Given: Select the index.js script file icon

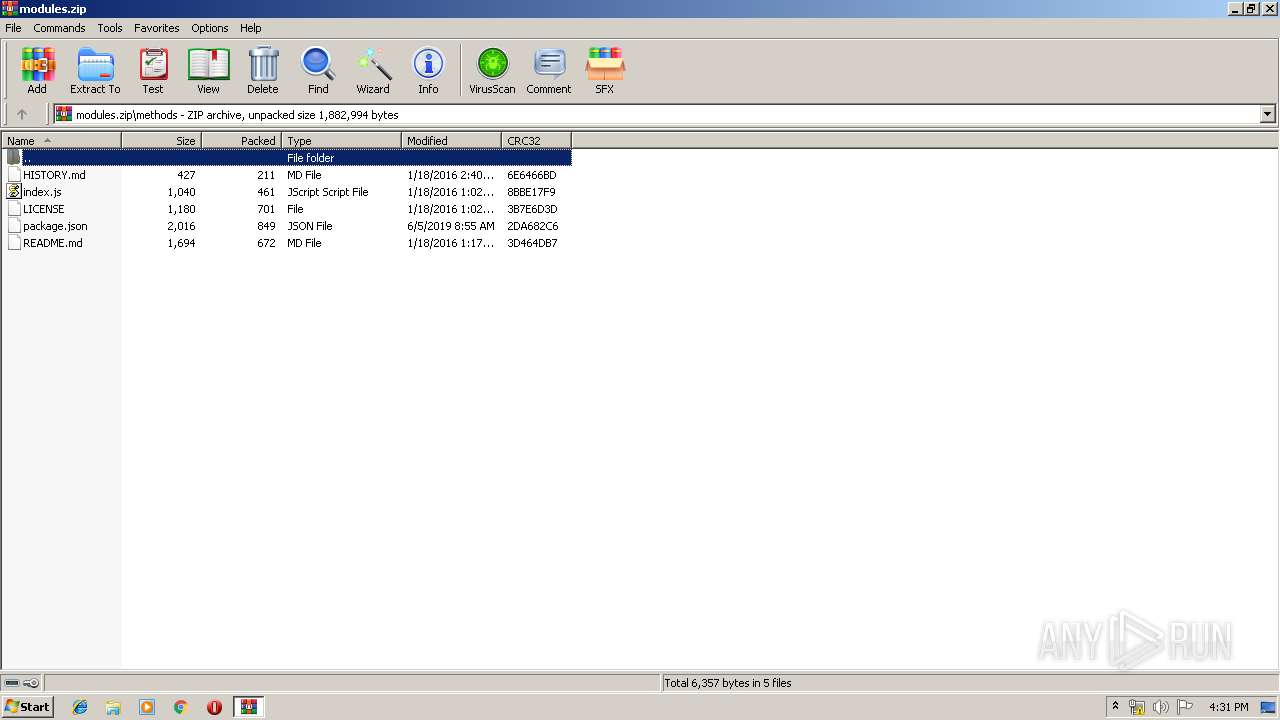Looking at the screenshot, I should click(x=14, y=192).
